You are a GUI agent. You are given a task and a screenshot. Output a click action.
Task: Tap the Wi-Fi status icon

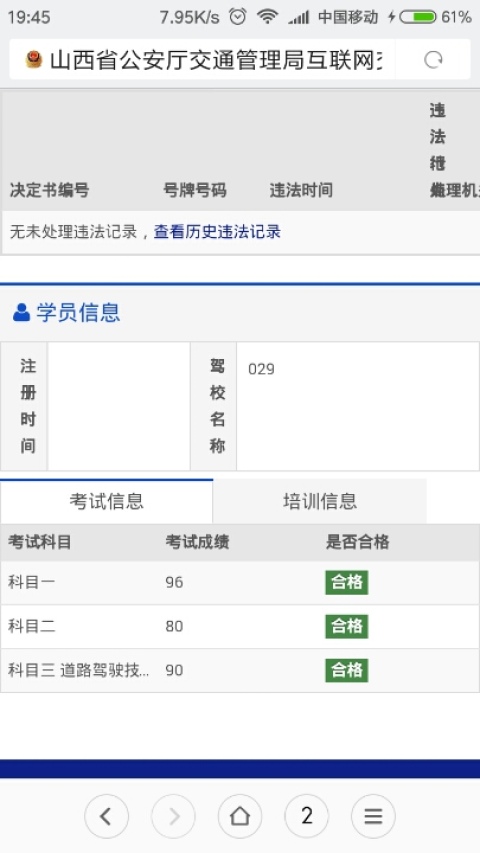point(267,17)
